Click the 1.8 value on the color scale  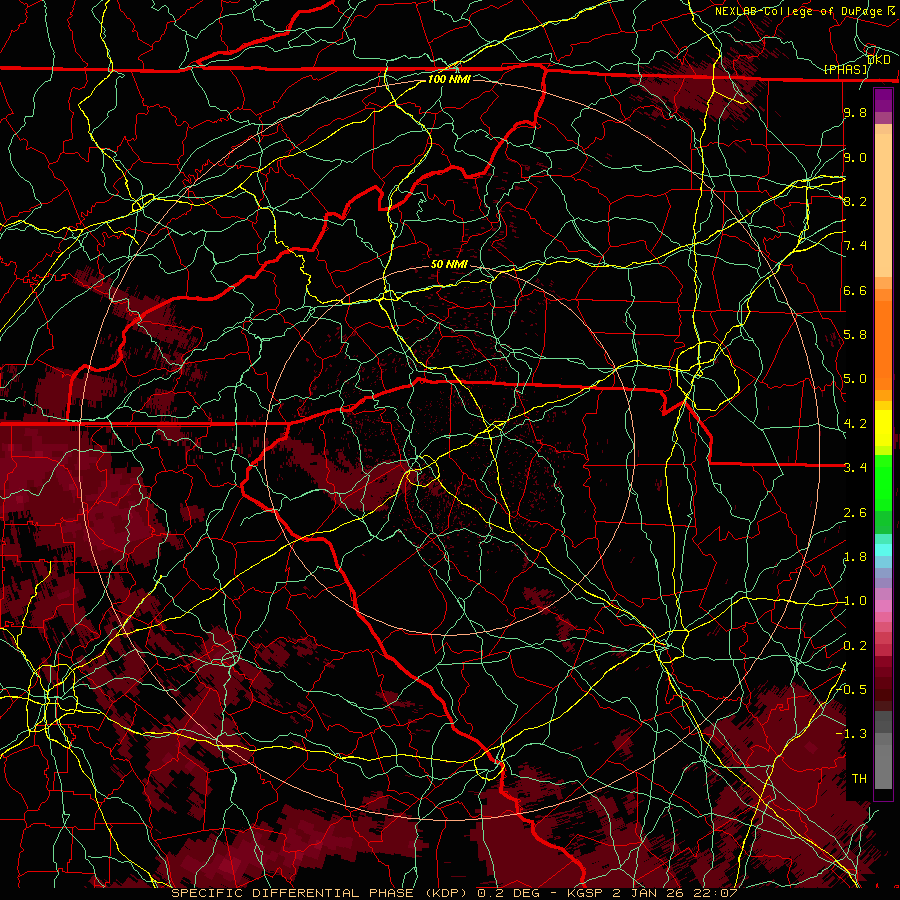(855, 557)
